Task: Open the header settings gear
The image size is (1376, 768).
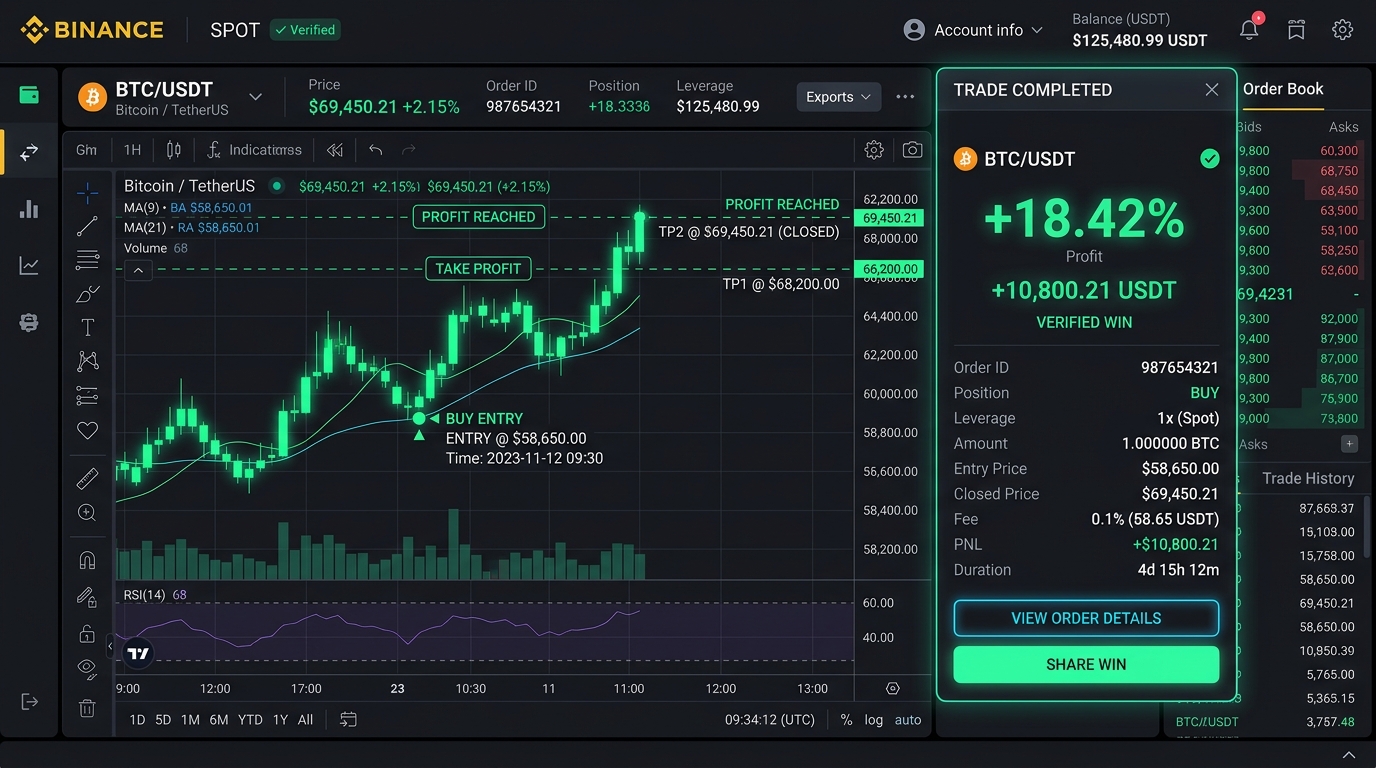Action: [x=1343, y=30]
